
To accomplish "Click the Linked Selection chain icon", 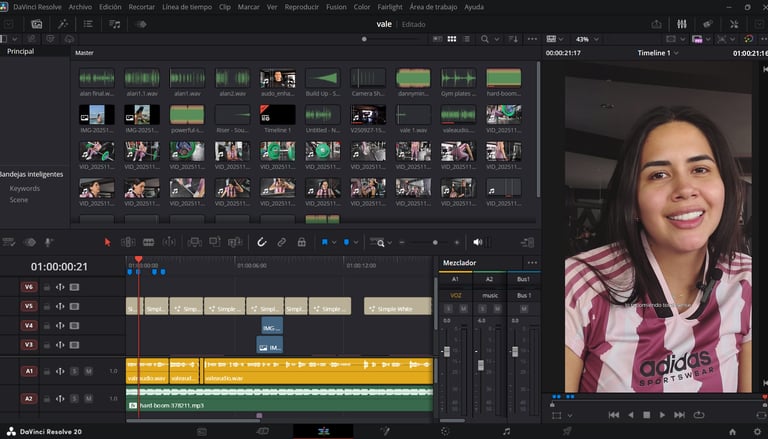I will 282,242.
